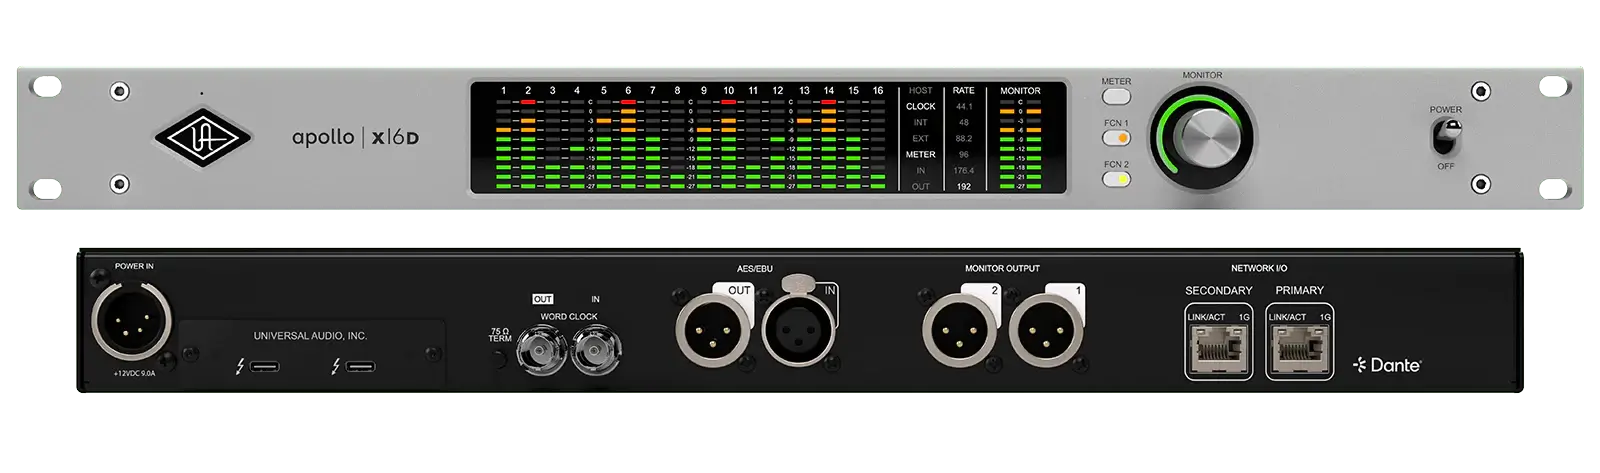Click the 192 sample rate indicator
This screenshot has height=473, width=1600.
click(963, 187)
